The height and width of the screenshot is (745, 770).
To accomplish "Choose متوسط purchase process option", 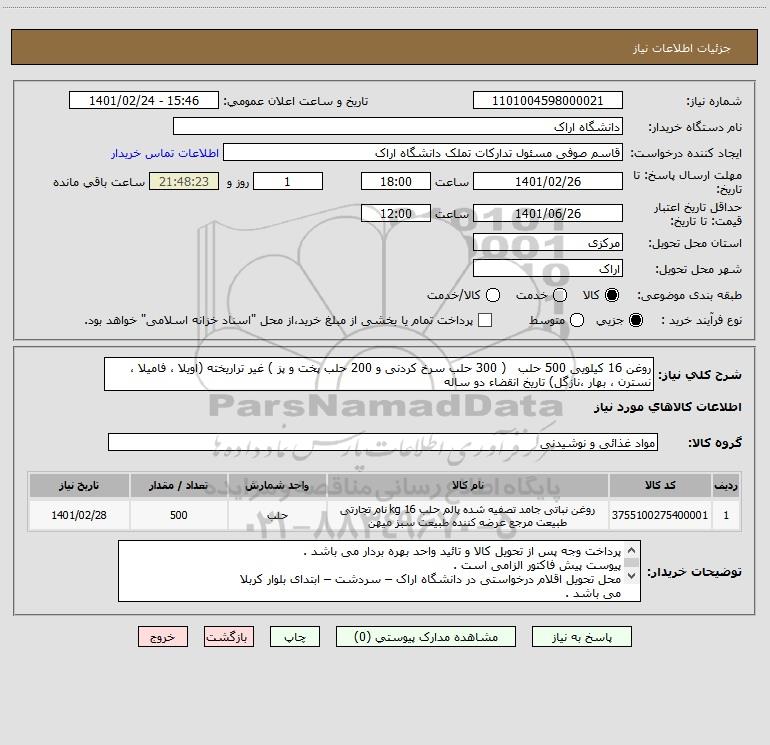I will [x=577, y=321].
